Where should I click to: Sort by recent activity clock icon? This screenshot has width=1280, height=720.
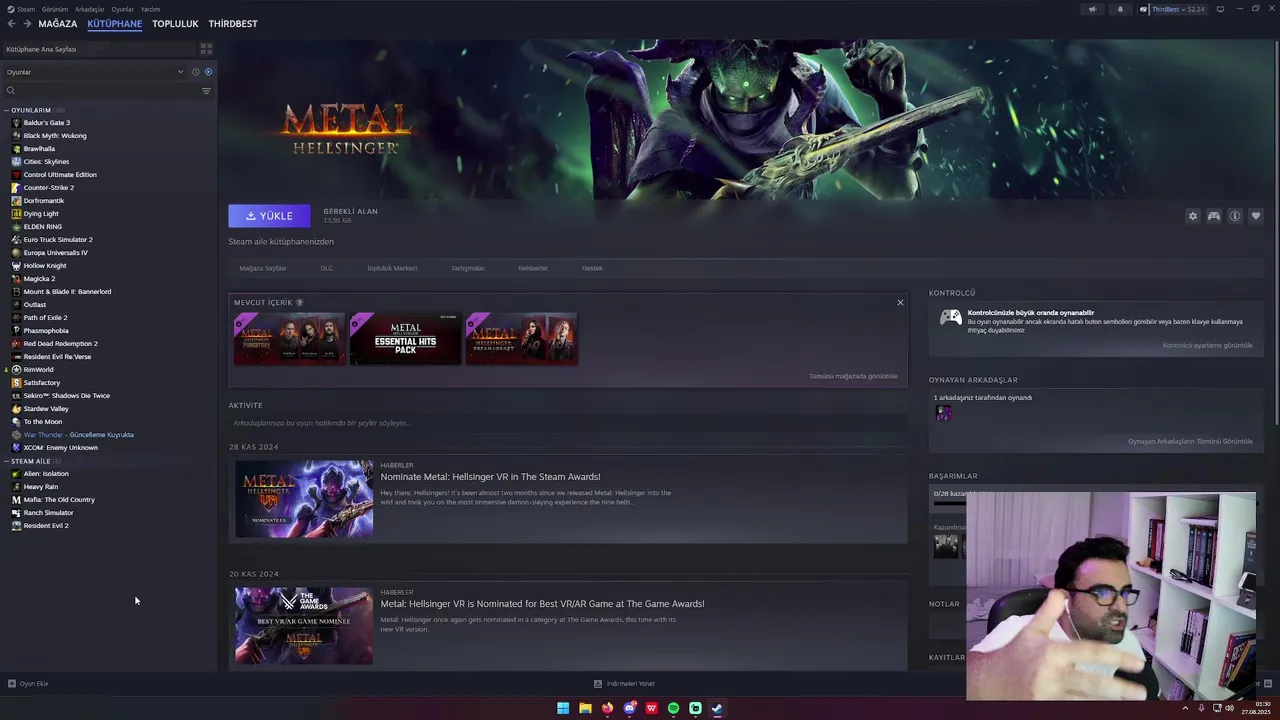195,72
